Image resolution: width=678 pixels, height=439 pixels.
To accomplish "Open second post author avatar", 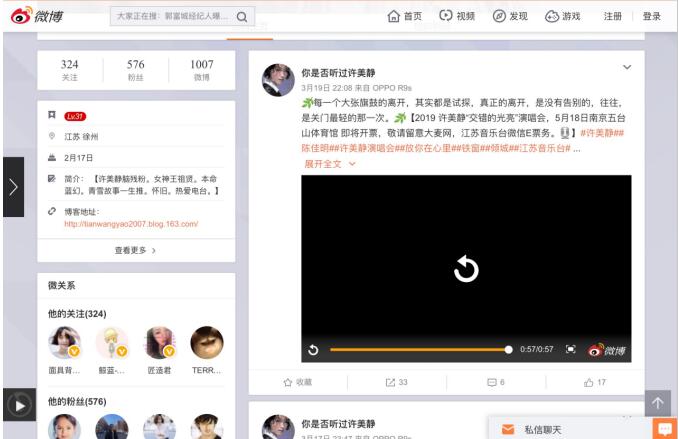I will [278, 427].
